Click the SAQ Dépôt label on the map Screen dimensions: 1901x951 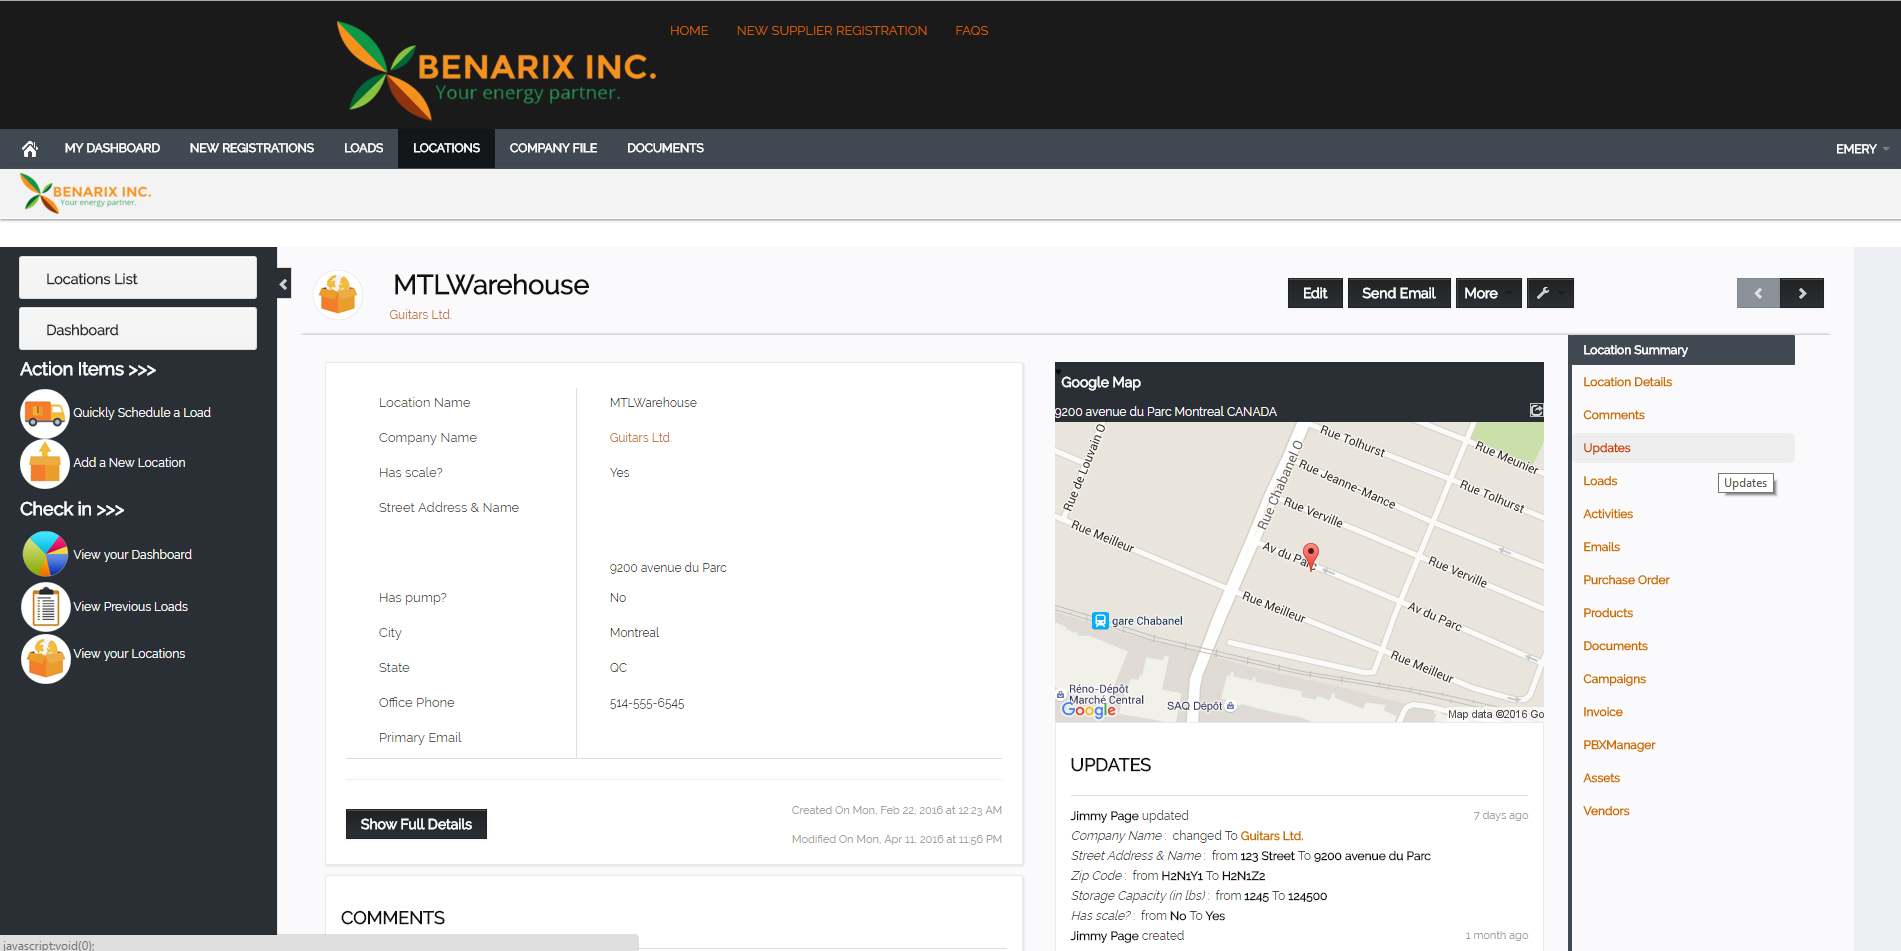[x=1194, y=706]
